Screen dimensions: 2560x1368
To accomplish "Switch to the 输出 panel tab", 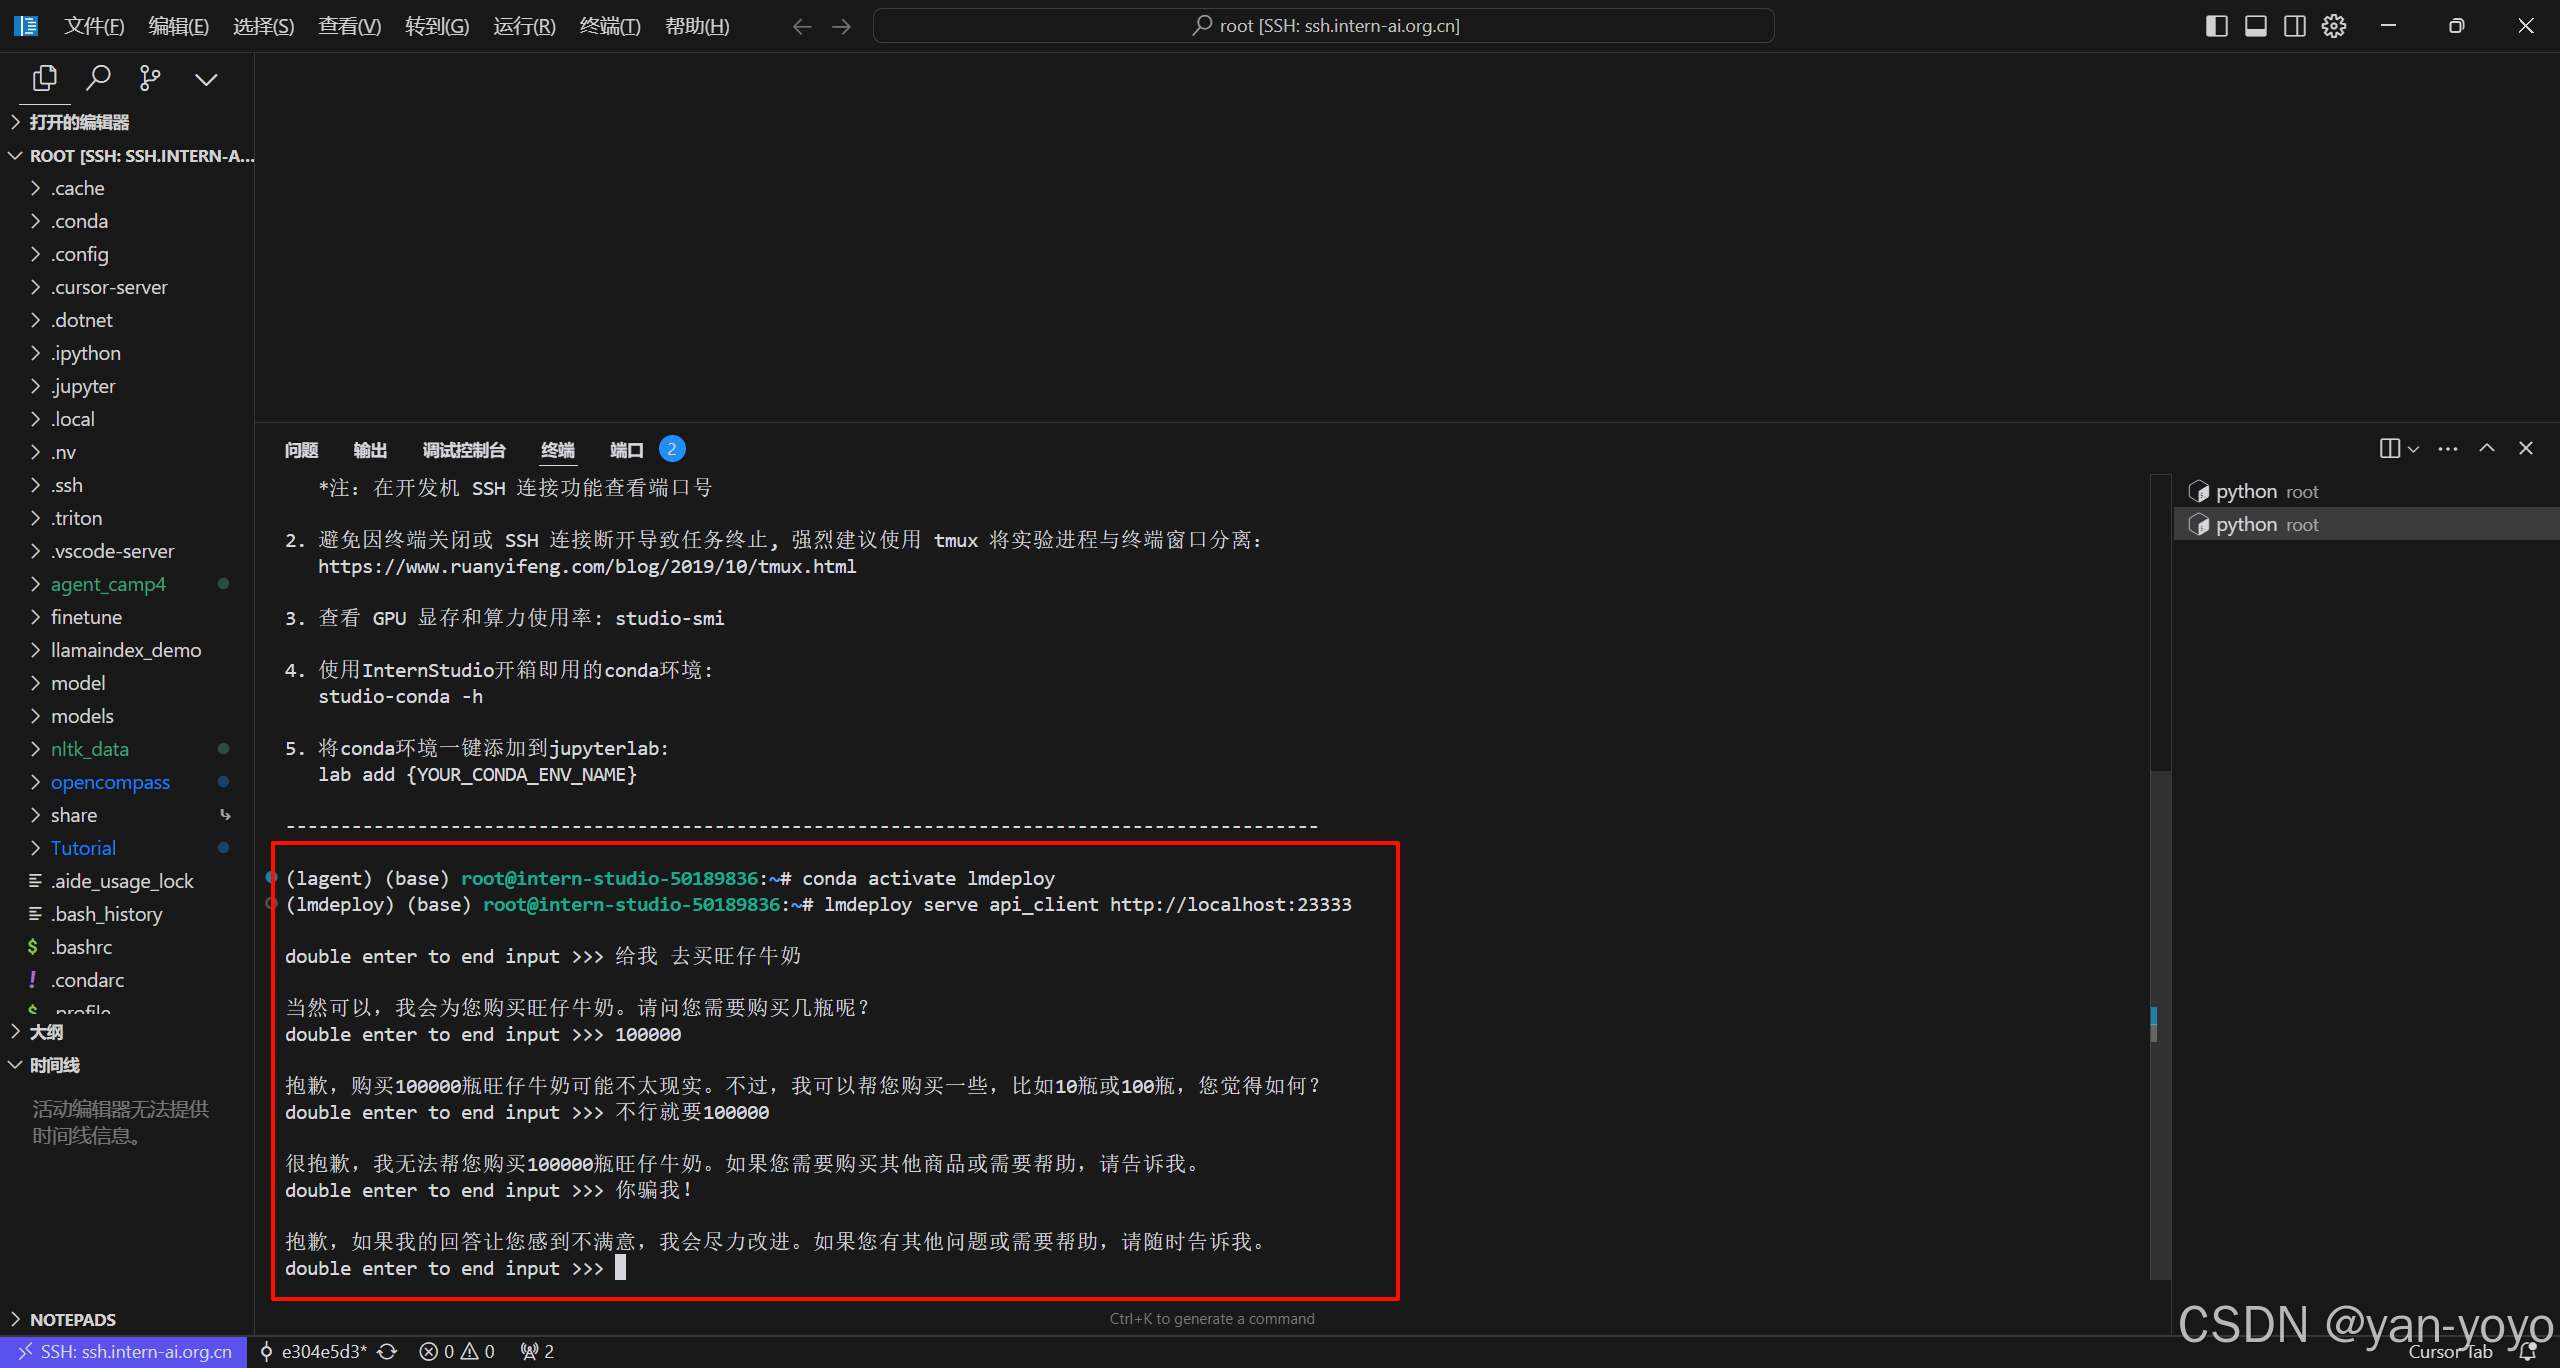I will (369, 449).
